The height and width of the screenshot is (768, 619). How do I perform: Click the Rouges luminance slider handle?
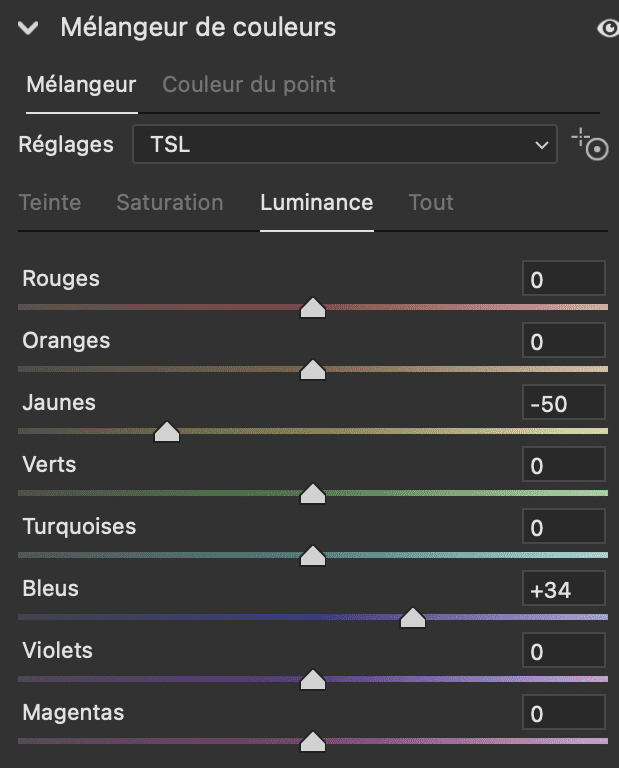[313, 307]
